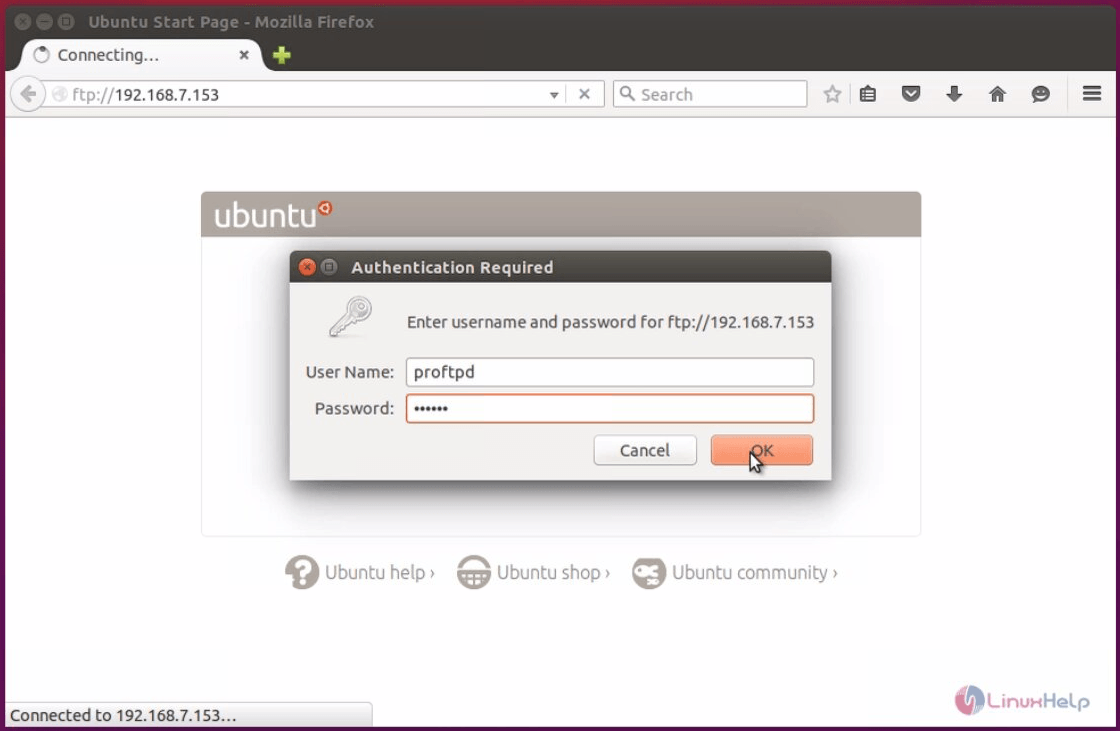
Task: Save page to Pocket icon
Action: 911,94
